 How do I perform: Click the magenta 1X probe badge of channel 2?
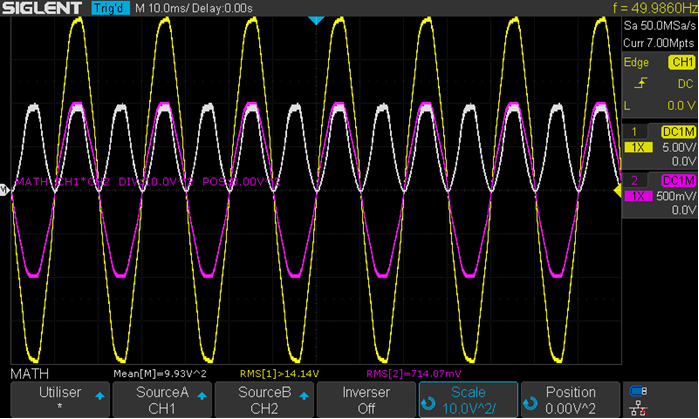pos(638,196)
